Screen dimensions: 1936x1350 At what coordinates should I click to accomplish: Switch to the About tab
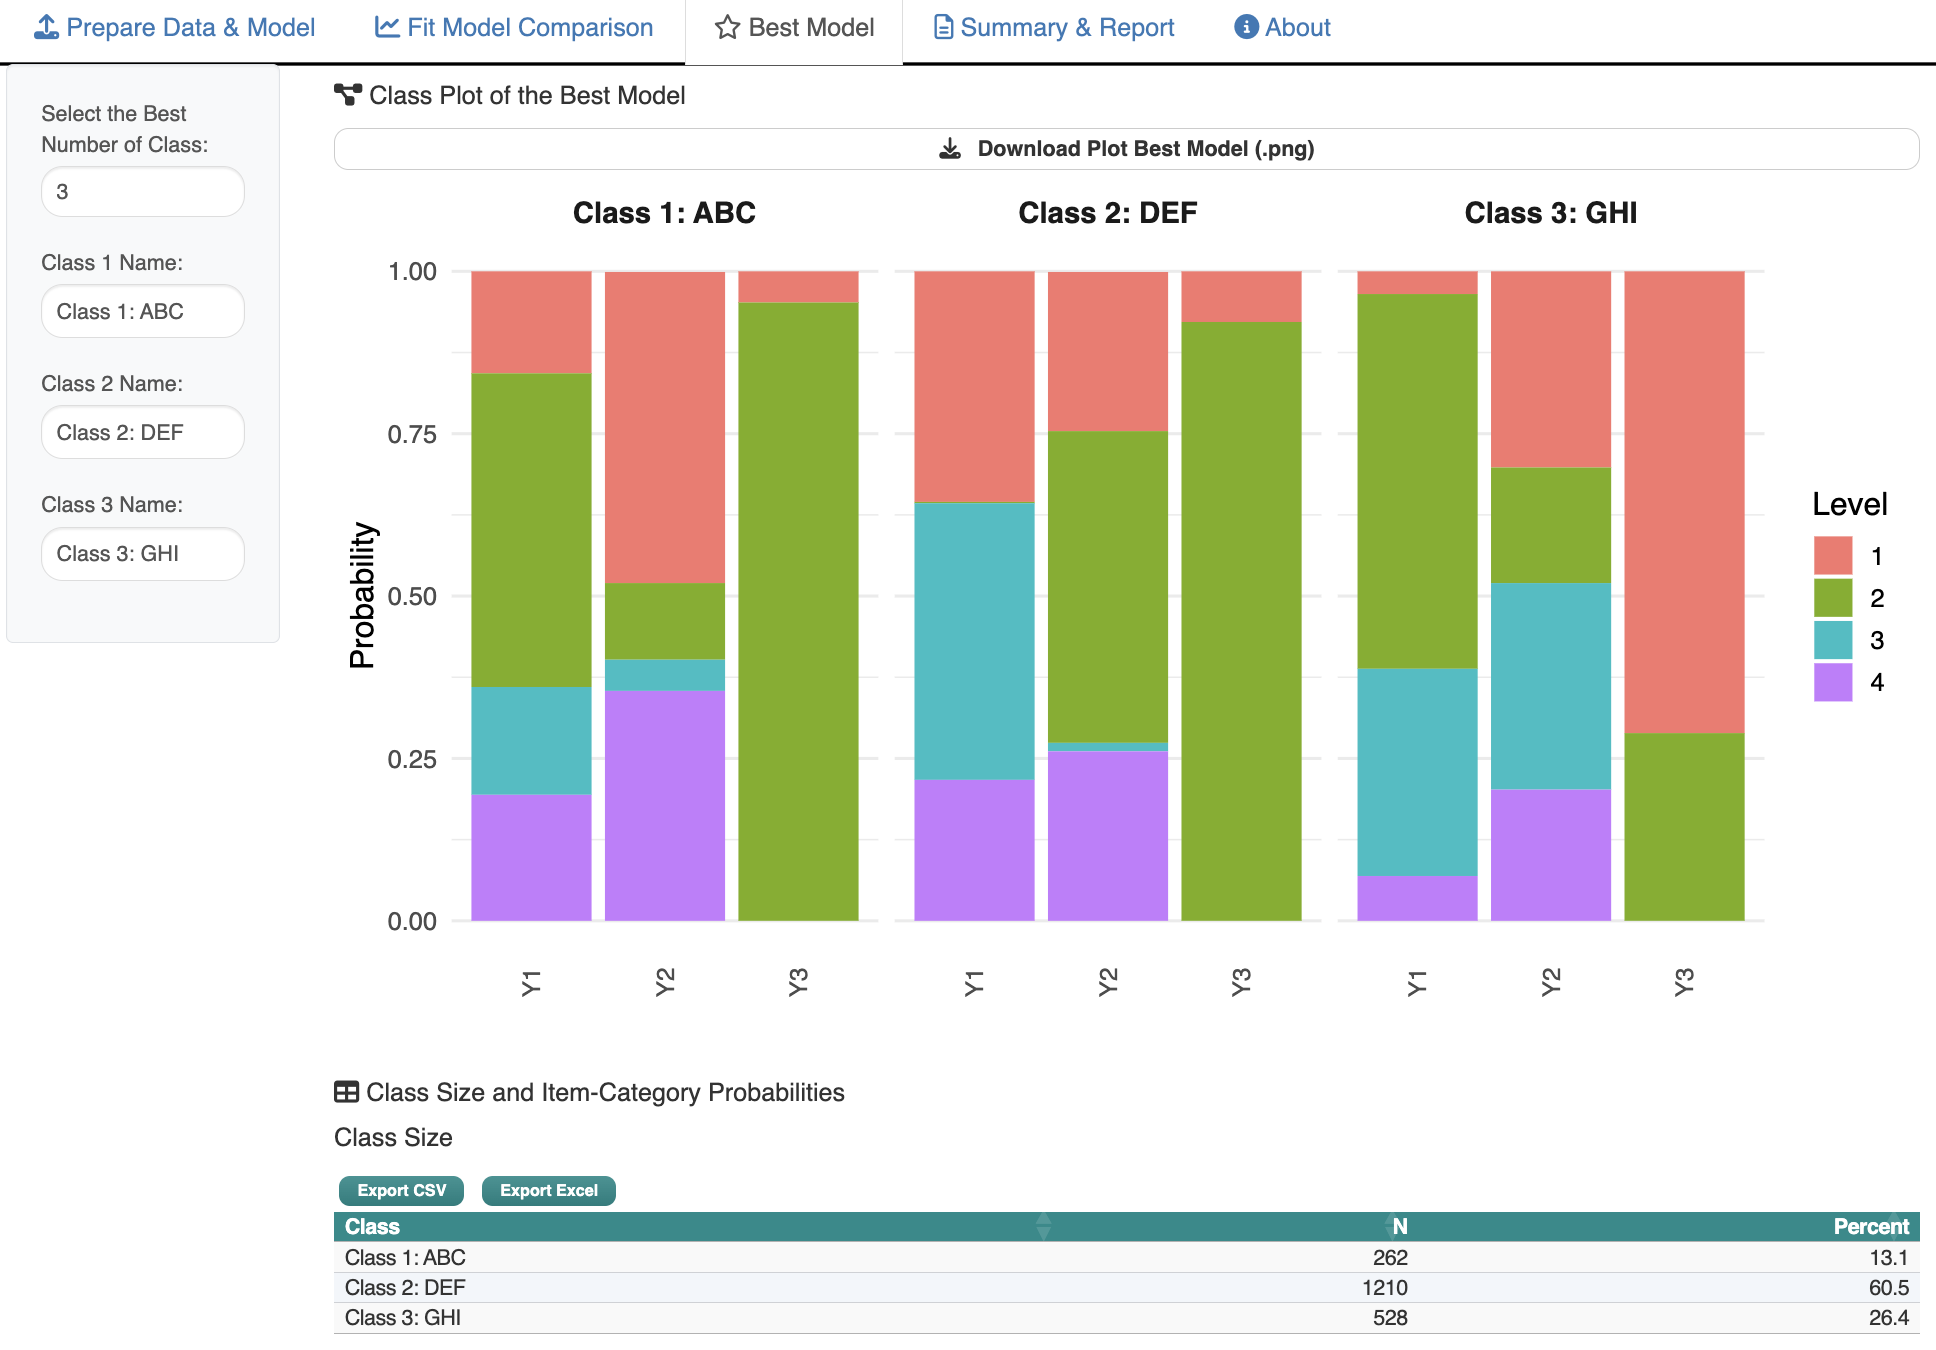(x=1297, y=27)
